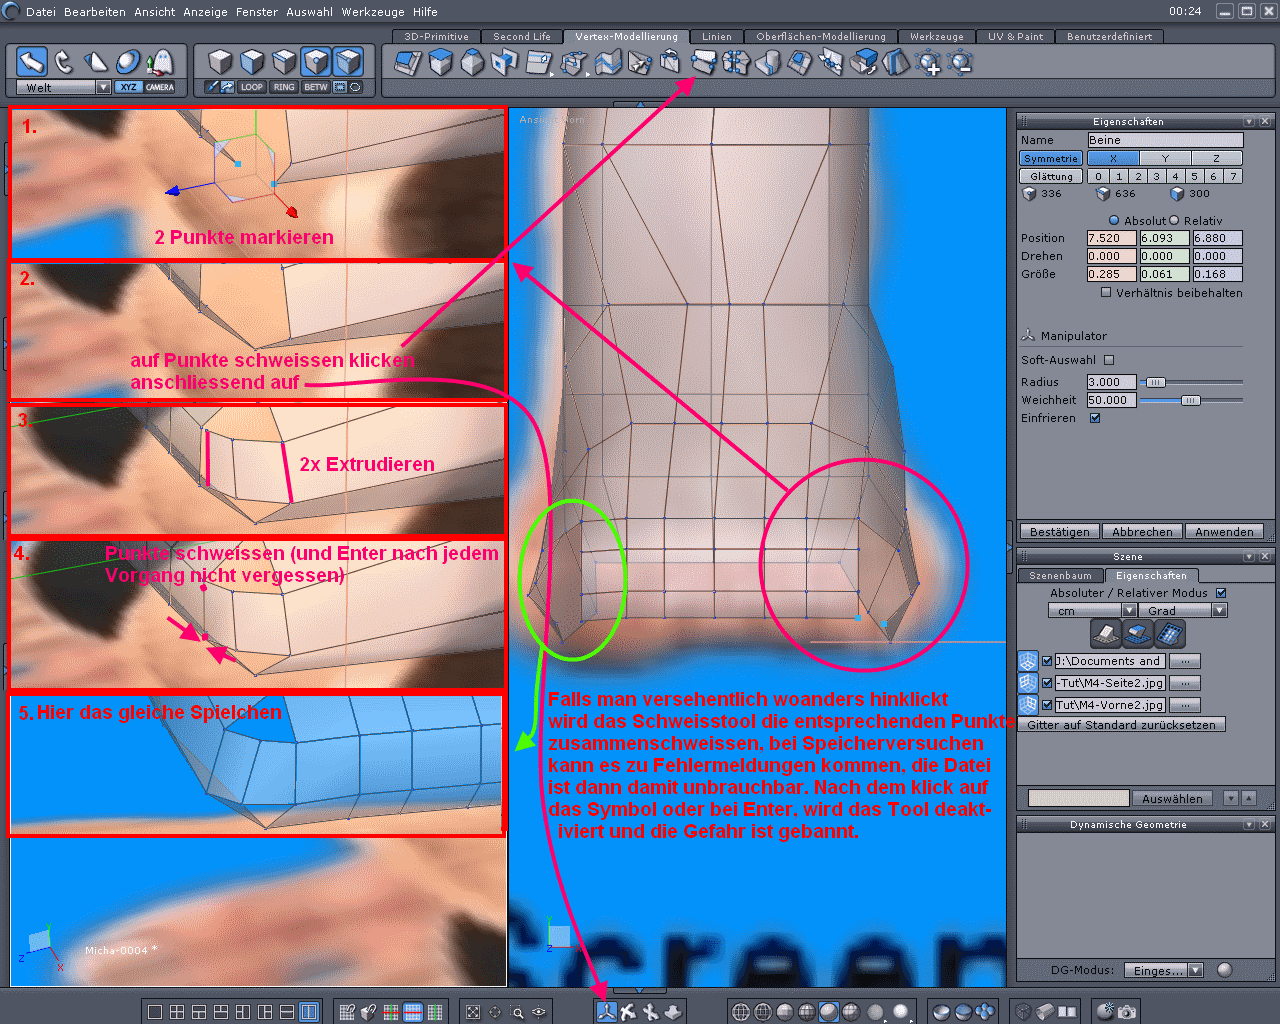Toggle the XYZ axis mode
This screenshot has height=1024, width=1280.
(x=129, y=87)
